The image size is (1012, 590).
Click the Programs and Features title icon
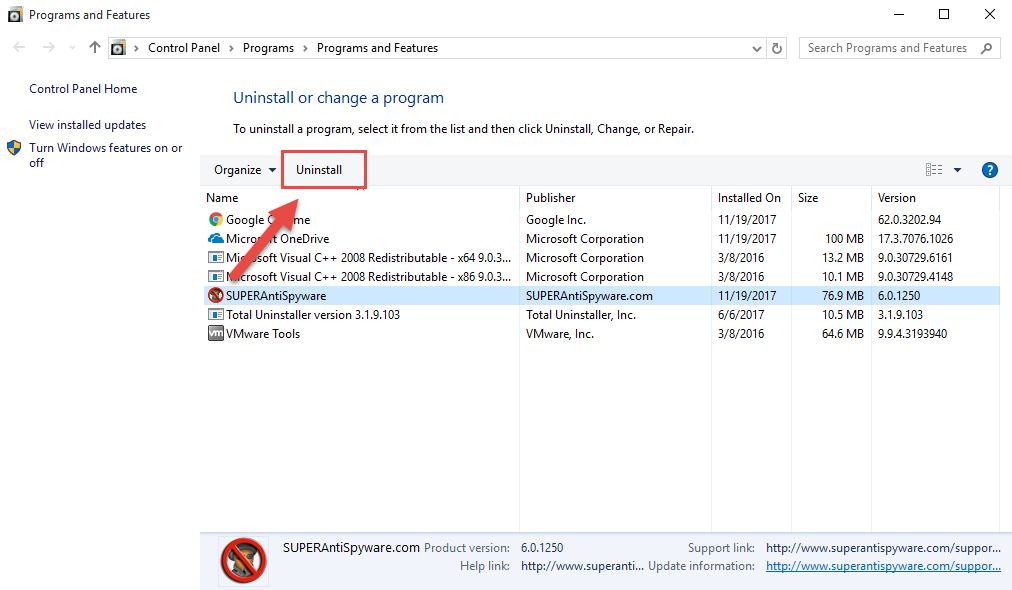pyautogui.click(x=15, y=14)
